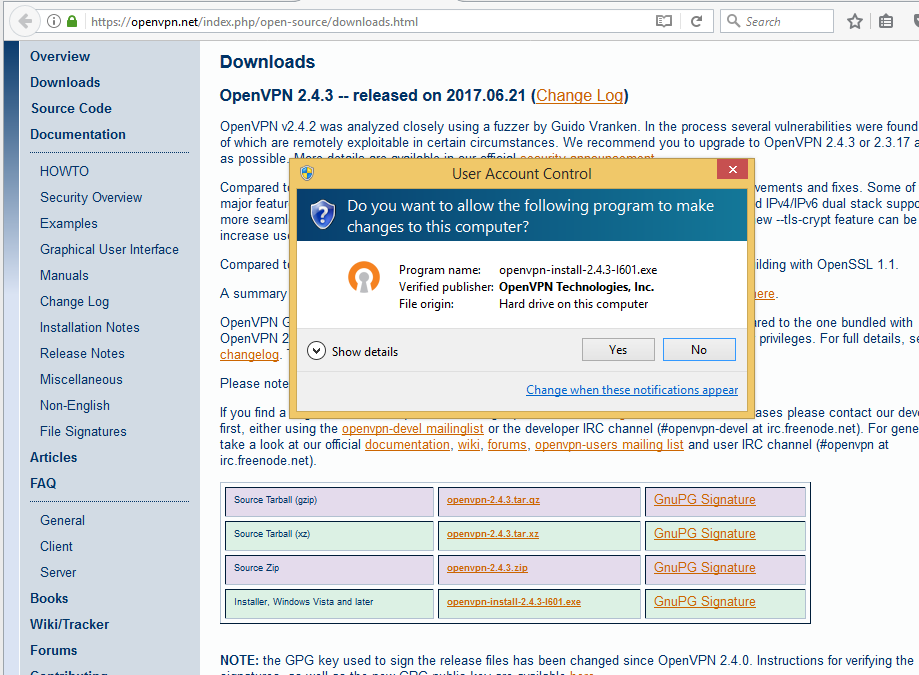Click the green secure padlock icon
This screenshot has width=919, height=675.
[72, 22]
